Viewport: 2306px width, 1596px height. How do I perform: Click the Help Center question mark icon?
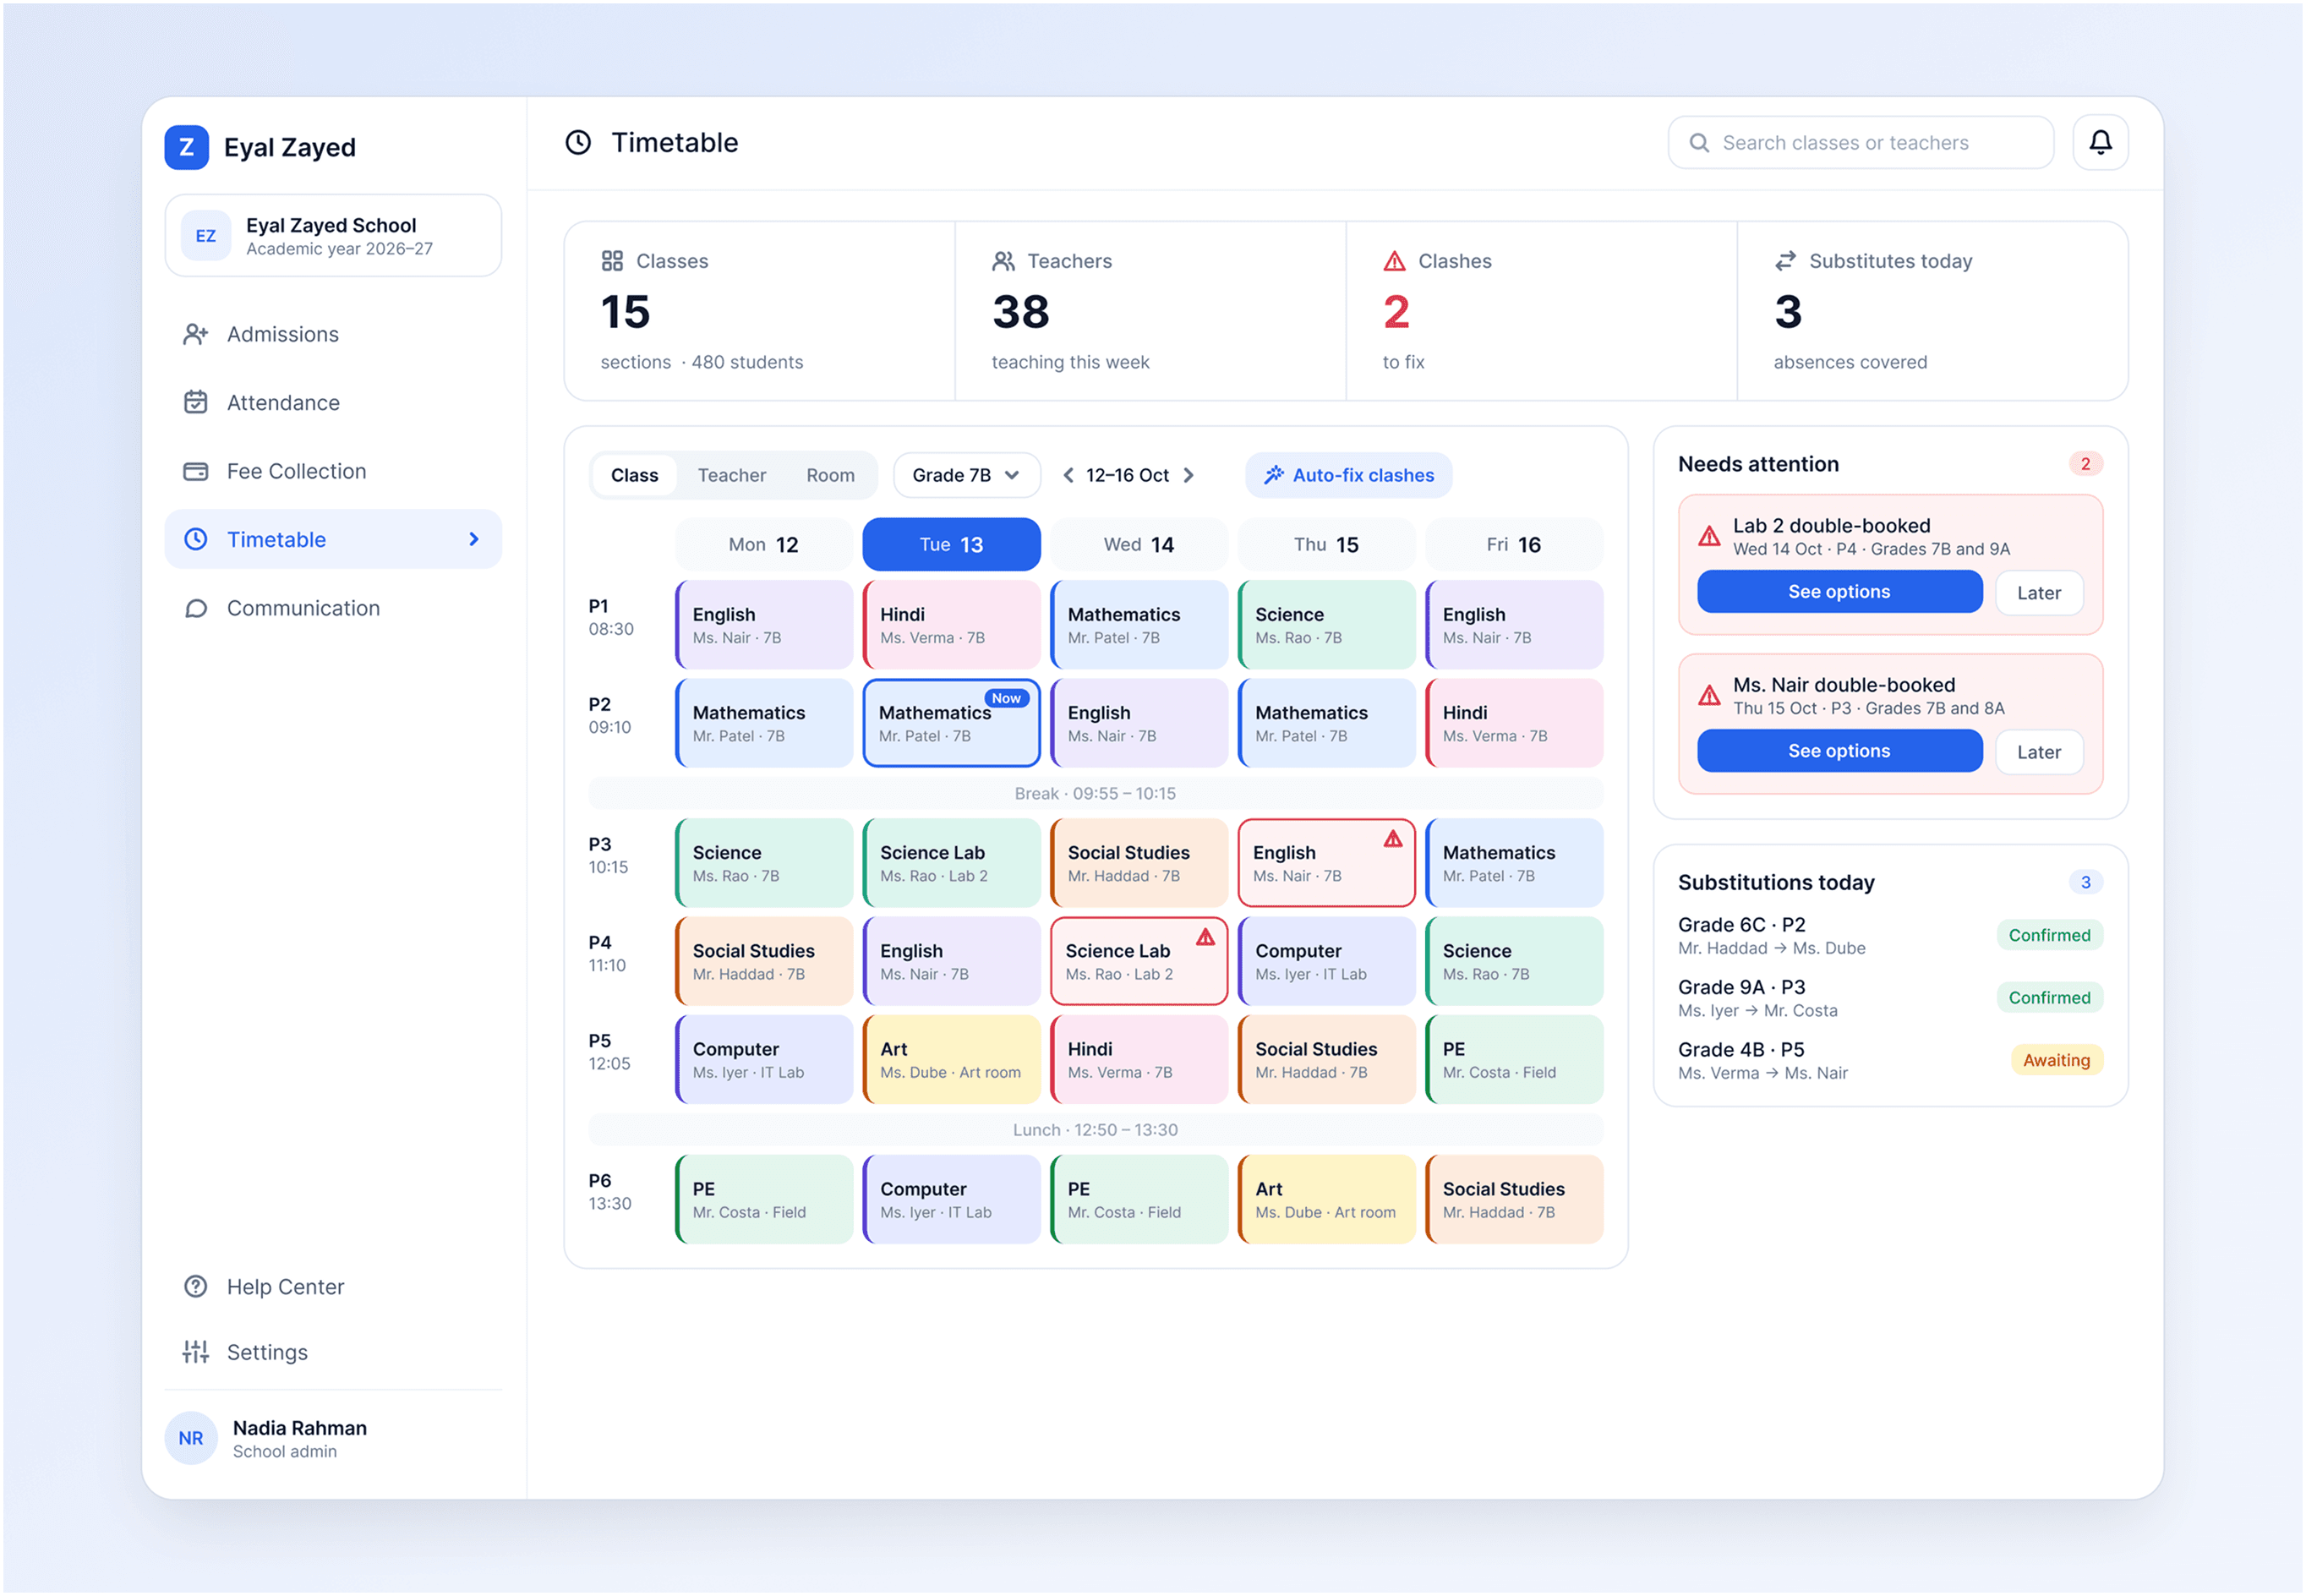pyautogui.click(x=195, y=1287)
